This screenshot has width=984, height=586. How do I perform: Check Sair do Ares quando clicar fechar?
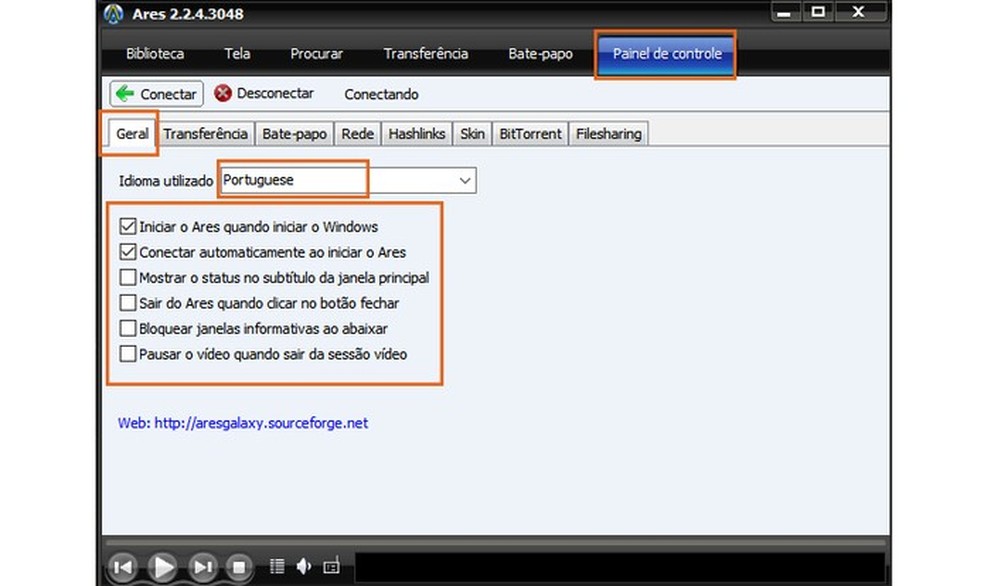(128, 303)
